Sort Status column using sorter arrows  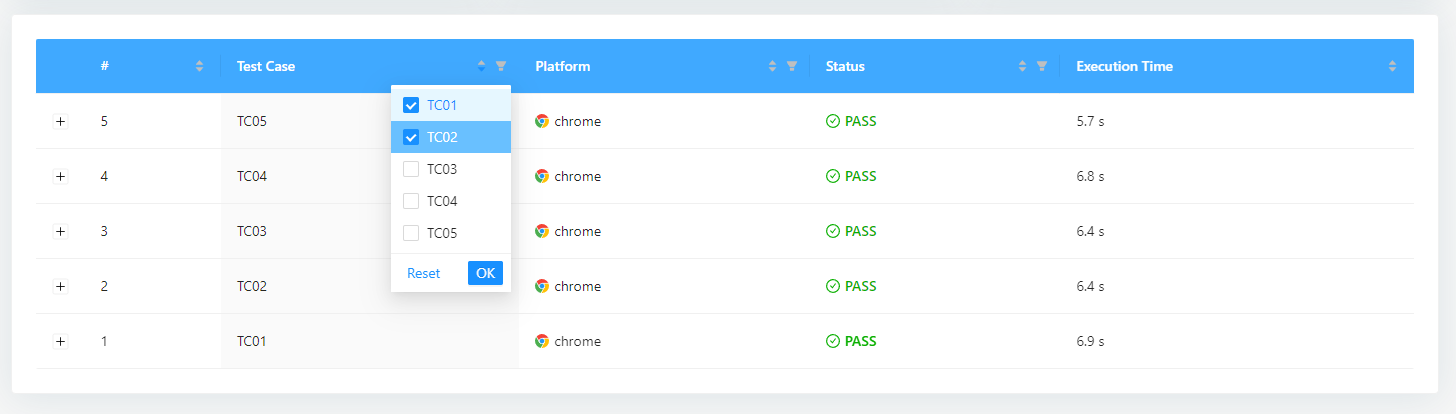(1022, 66)
